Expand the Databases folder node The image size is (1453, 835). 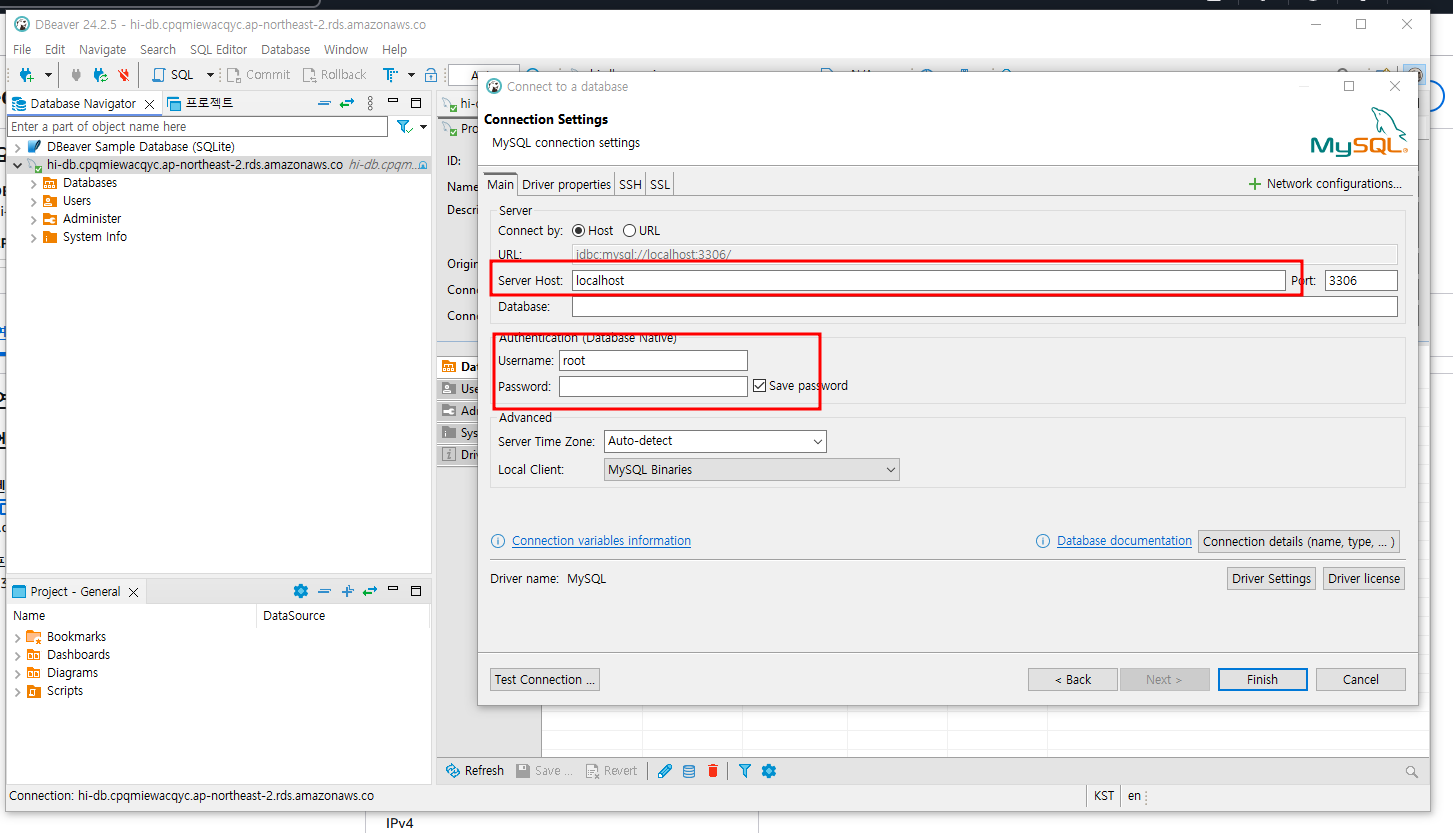tap(34, 183)
